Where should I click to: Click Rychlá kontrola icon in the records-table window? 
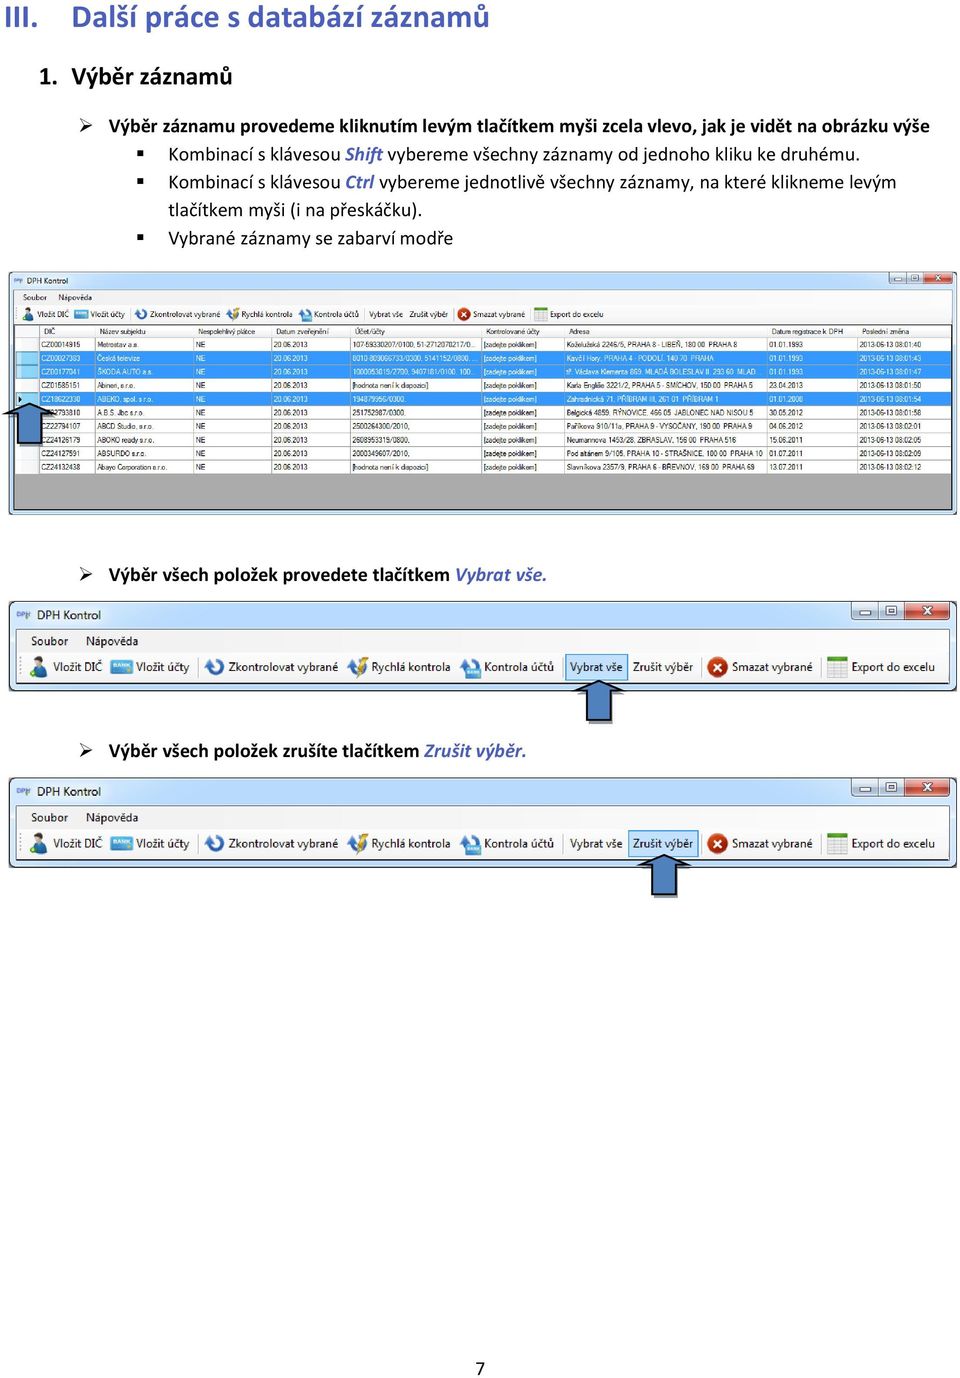[233, 314]
